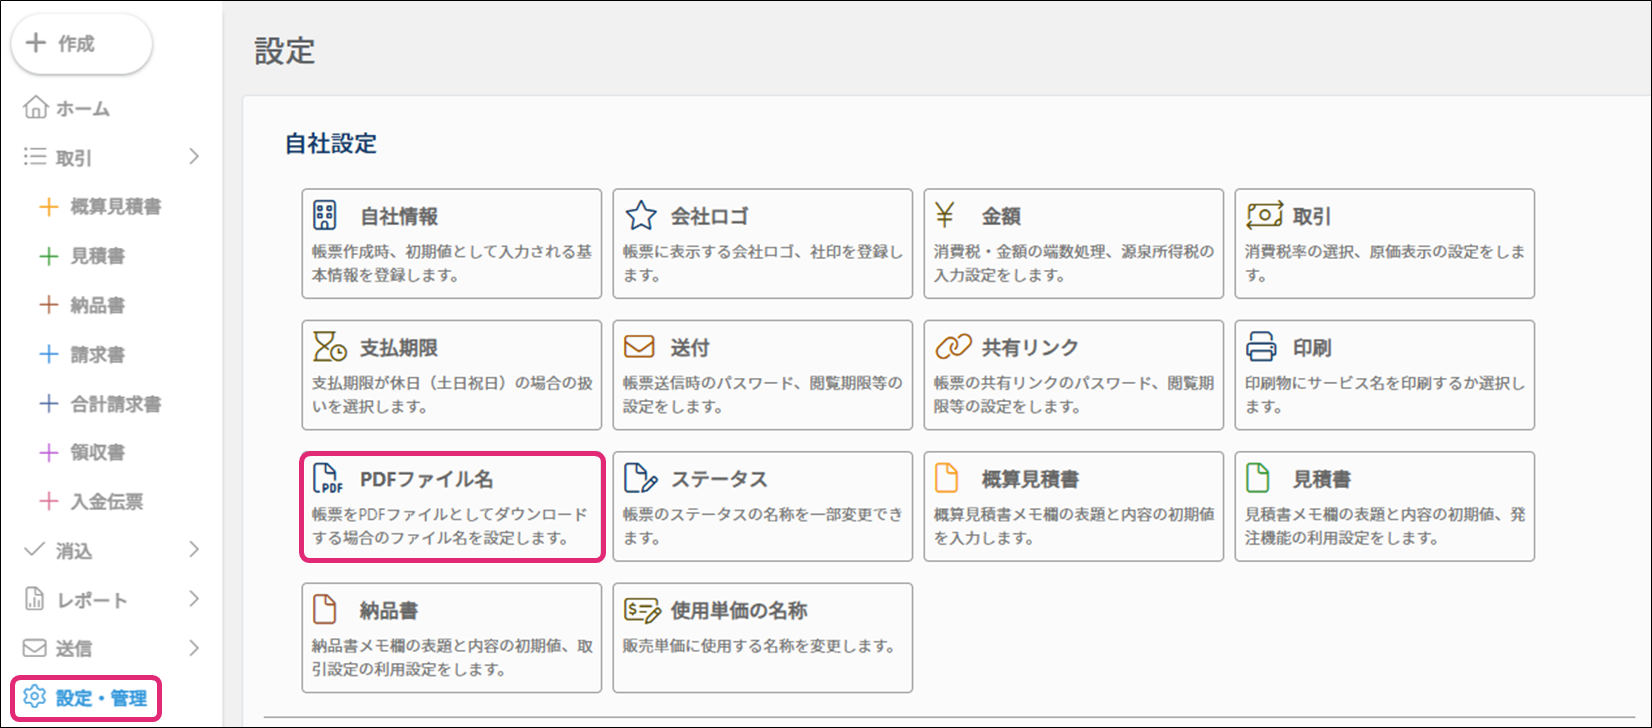This screenshot has width=1652, height=728.
Task: Click the pencil document icon for ステータス
Action: [x=640, y=479]
